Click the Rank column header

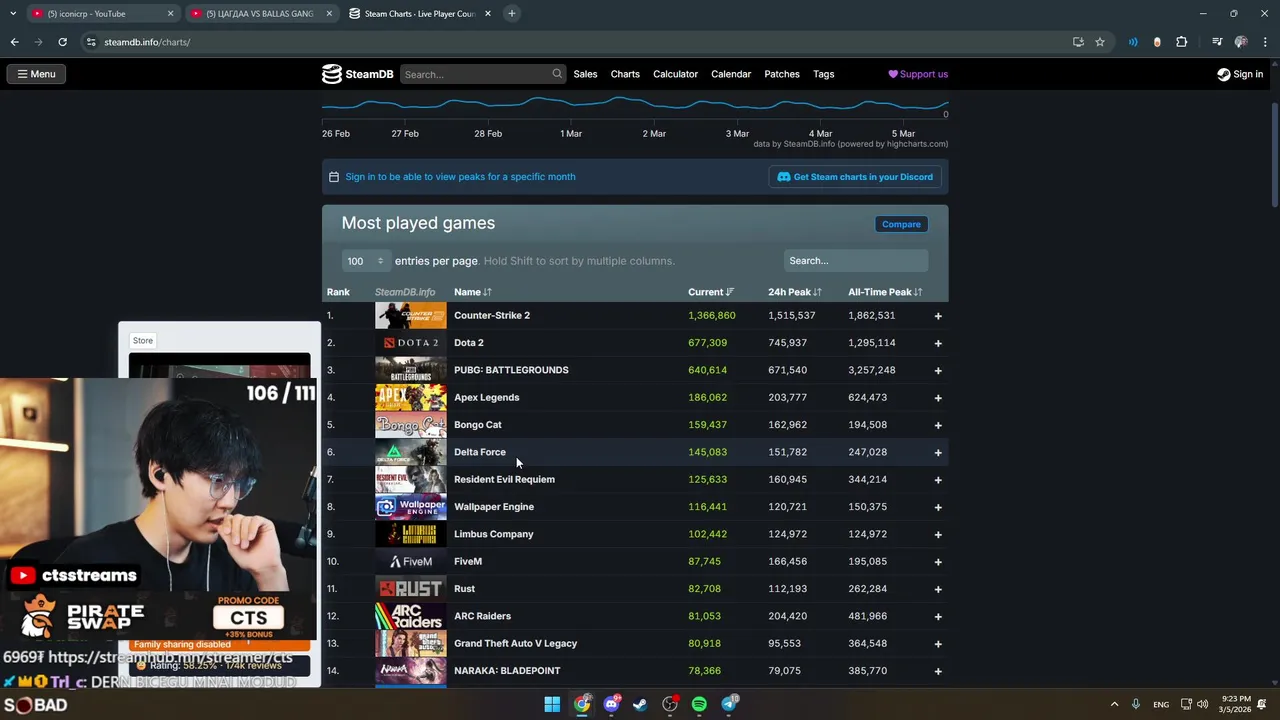coord(338,292)
